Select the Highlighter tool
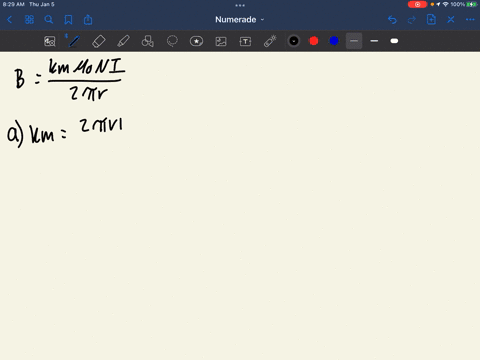The image size is (480, 360). [x=123, y=41]
